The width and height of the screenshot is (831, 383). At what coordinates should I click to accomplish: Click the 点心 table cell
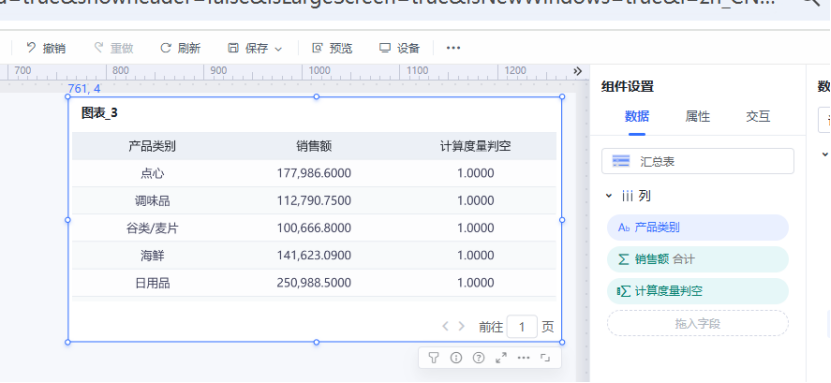click(x=152, y=173)
